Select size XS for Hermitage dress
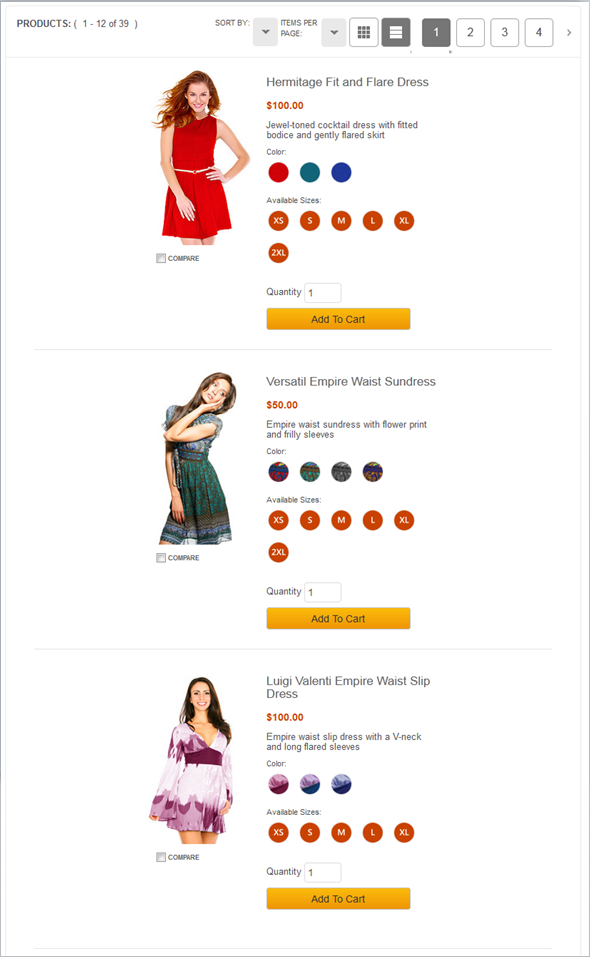Image resolution: width=590 pixels, height=957 pixels. click(x=278, y=221)
